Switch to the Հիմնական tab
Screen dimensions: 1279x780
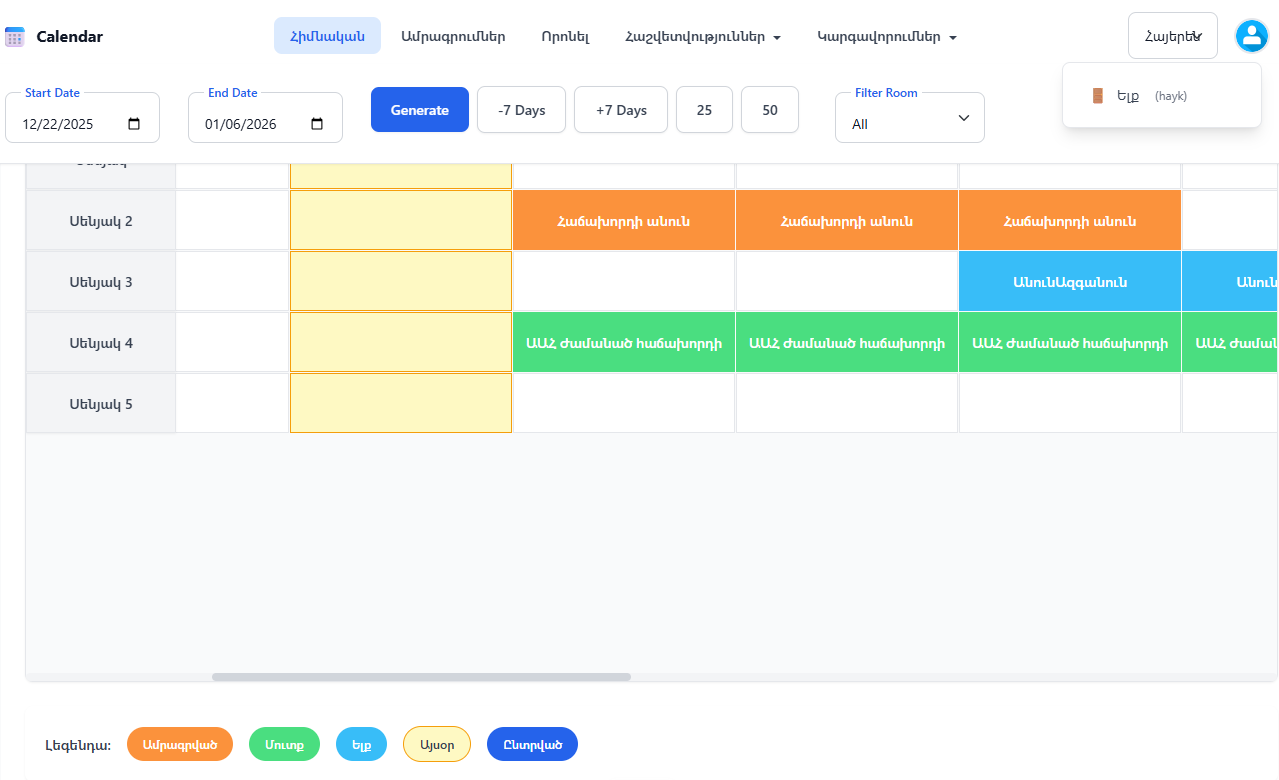[x=327, y=37]
